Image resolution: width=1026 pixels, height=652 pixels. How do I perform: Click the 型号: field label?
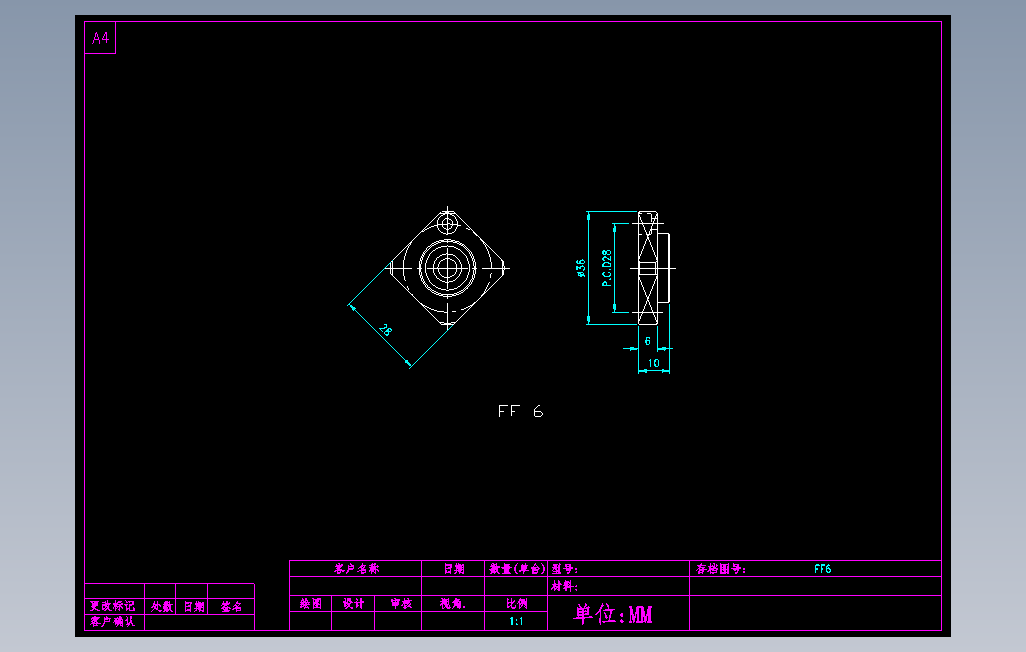(x=564, y=569)
